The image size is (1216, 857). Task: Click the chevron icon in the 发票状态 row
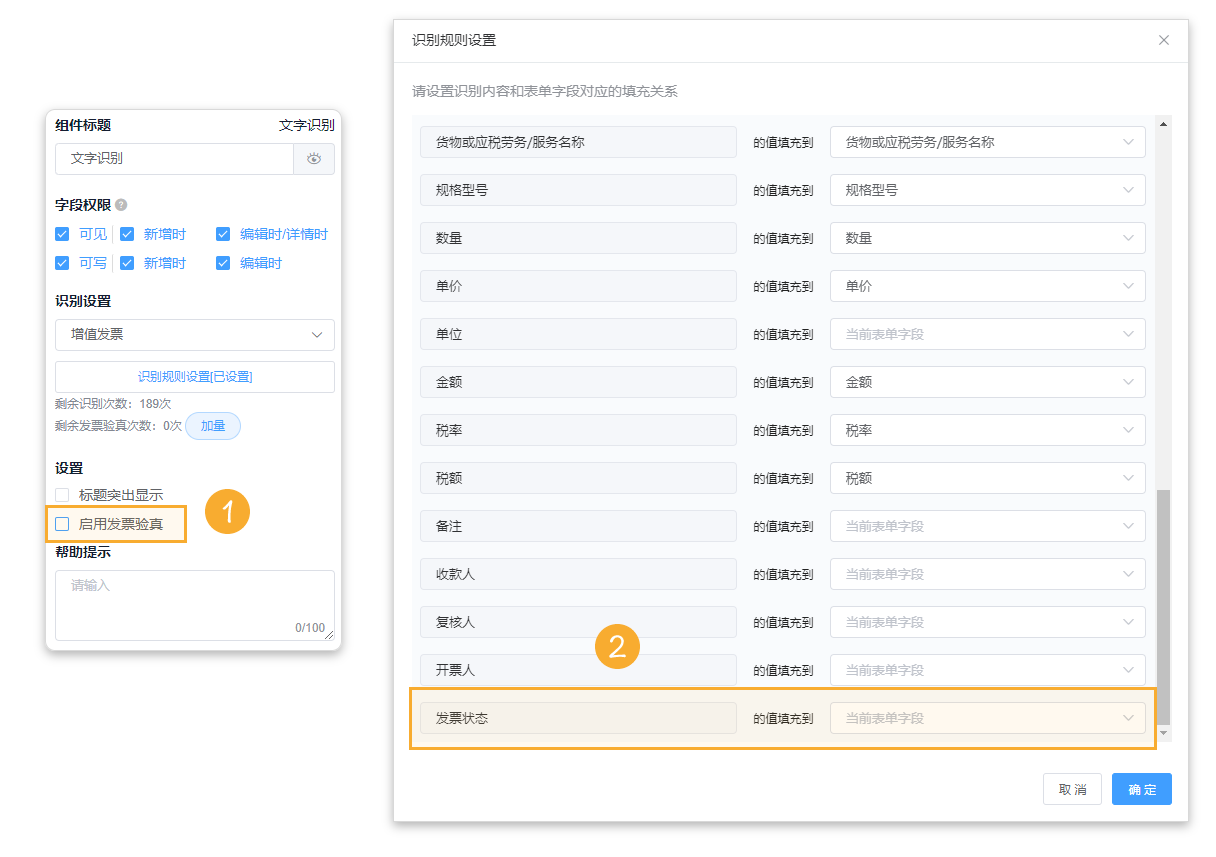[1128, 718]
